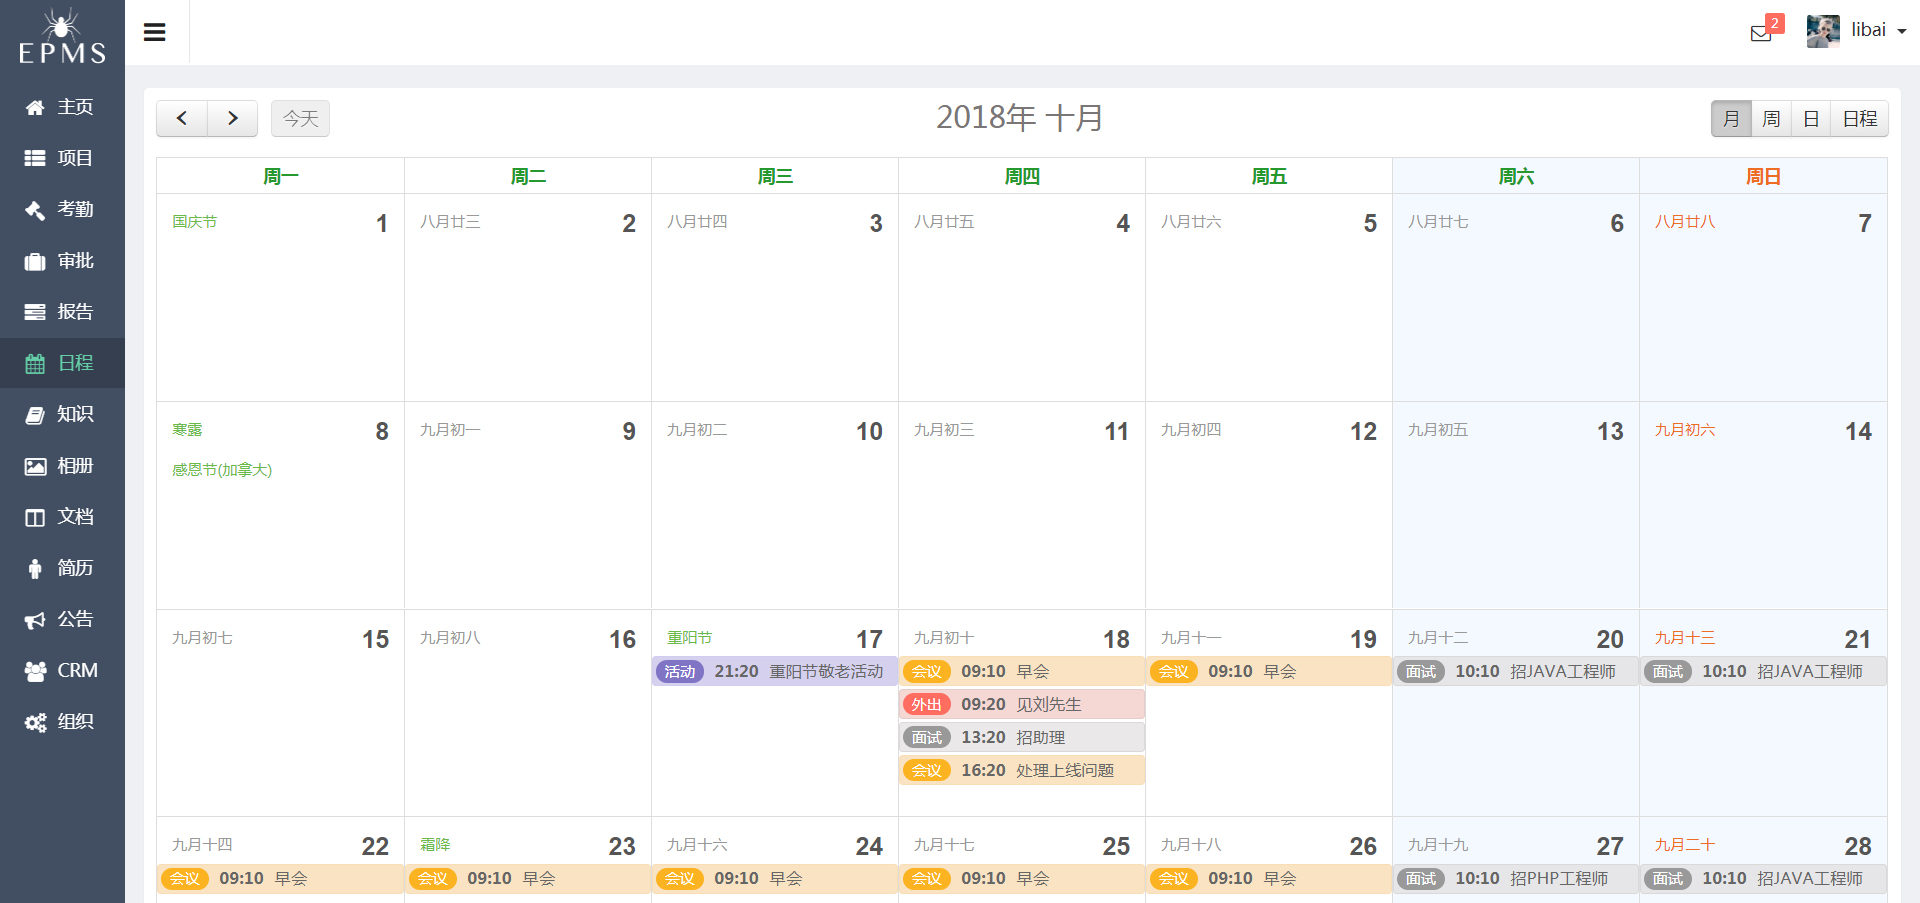
Task: Click the 感恩节(加拿大) holiday label
Action: coord(222,469)
